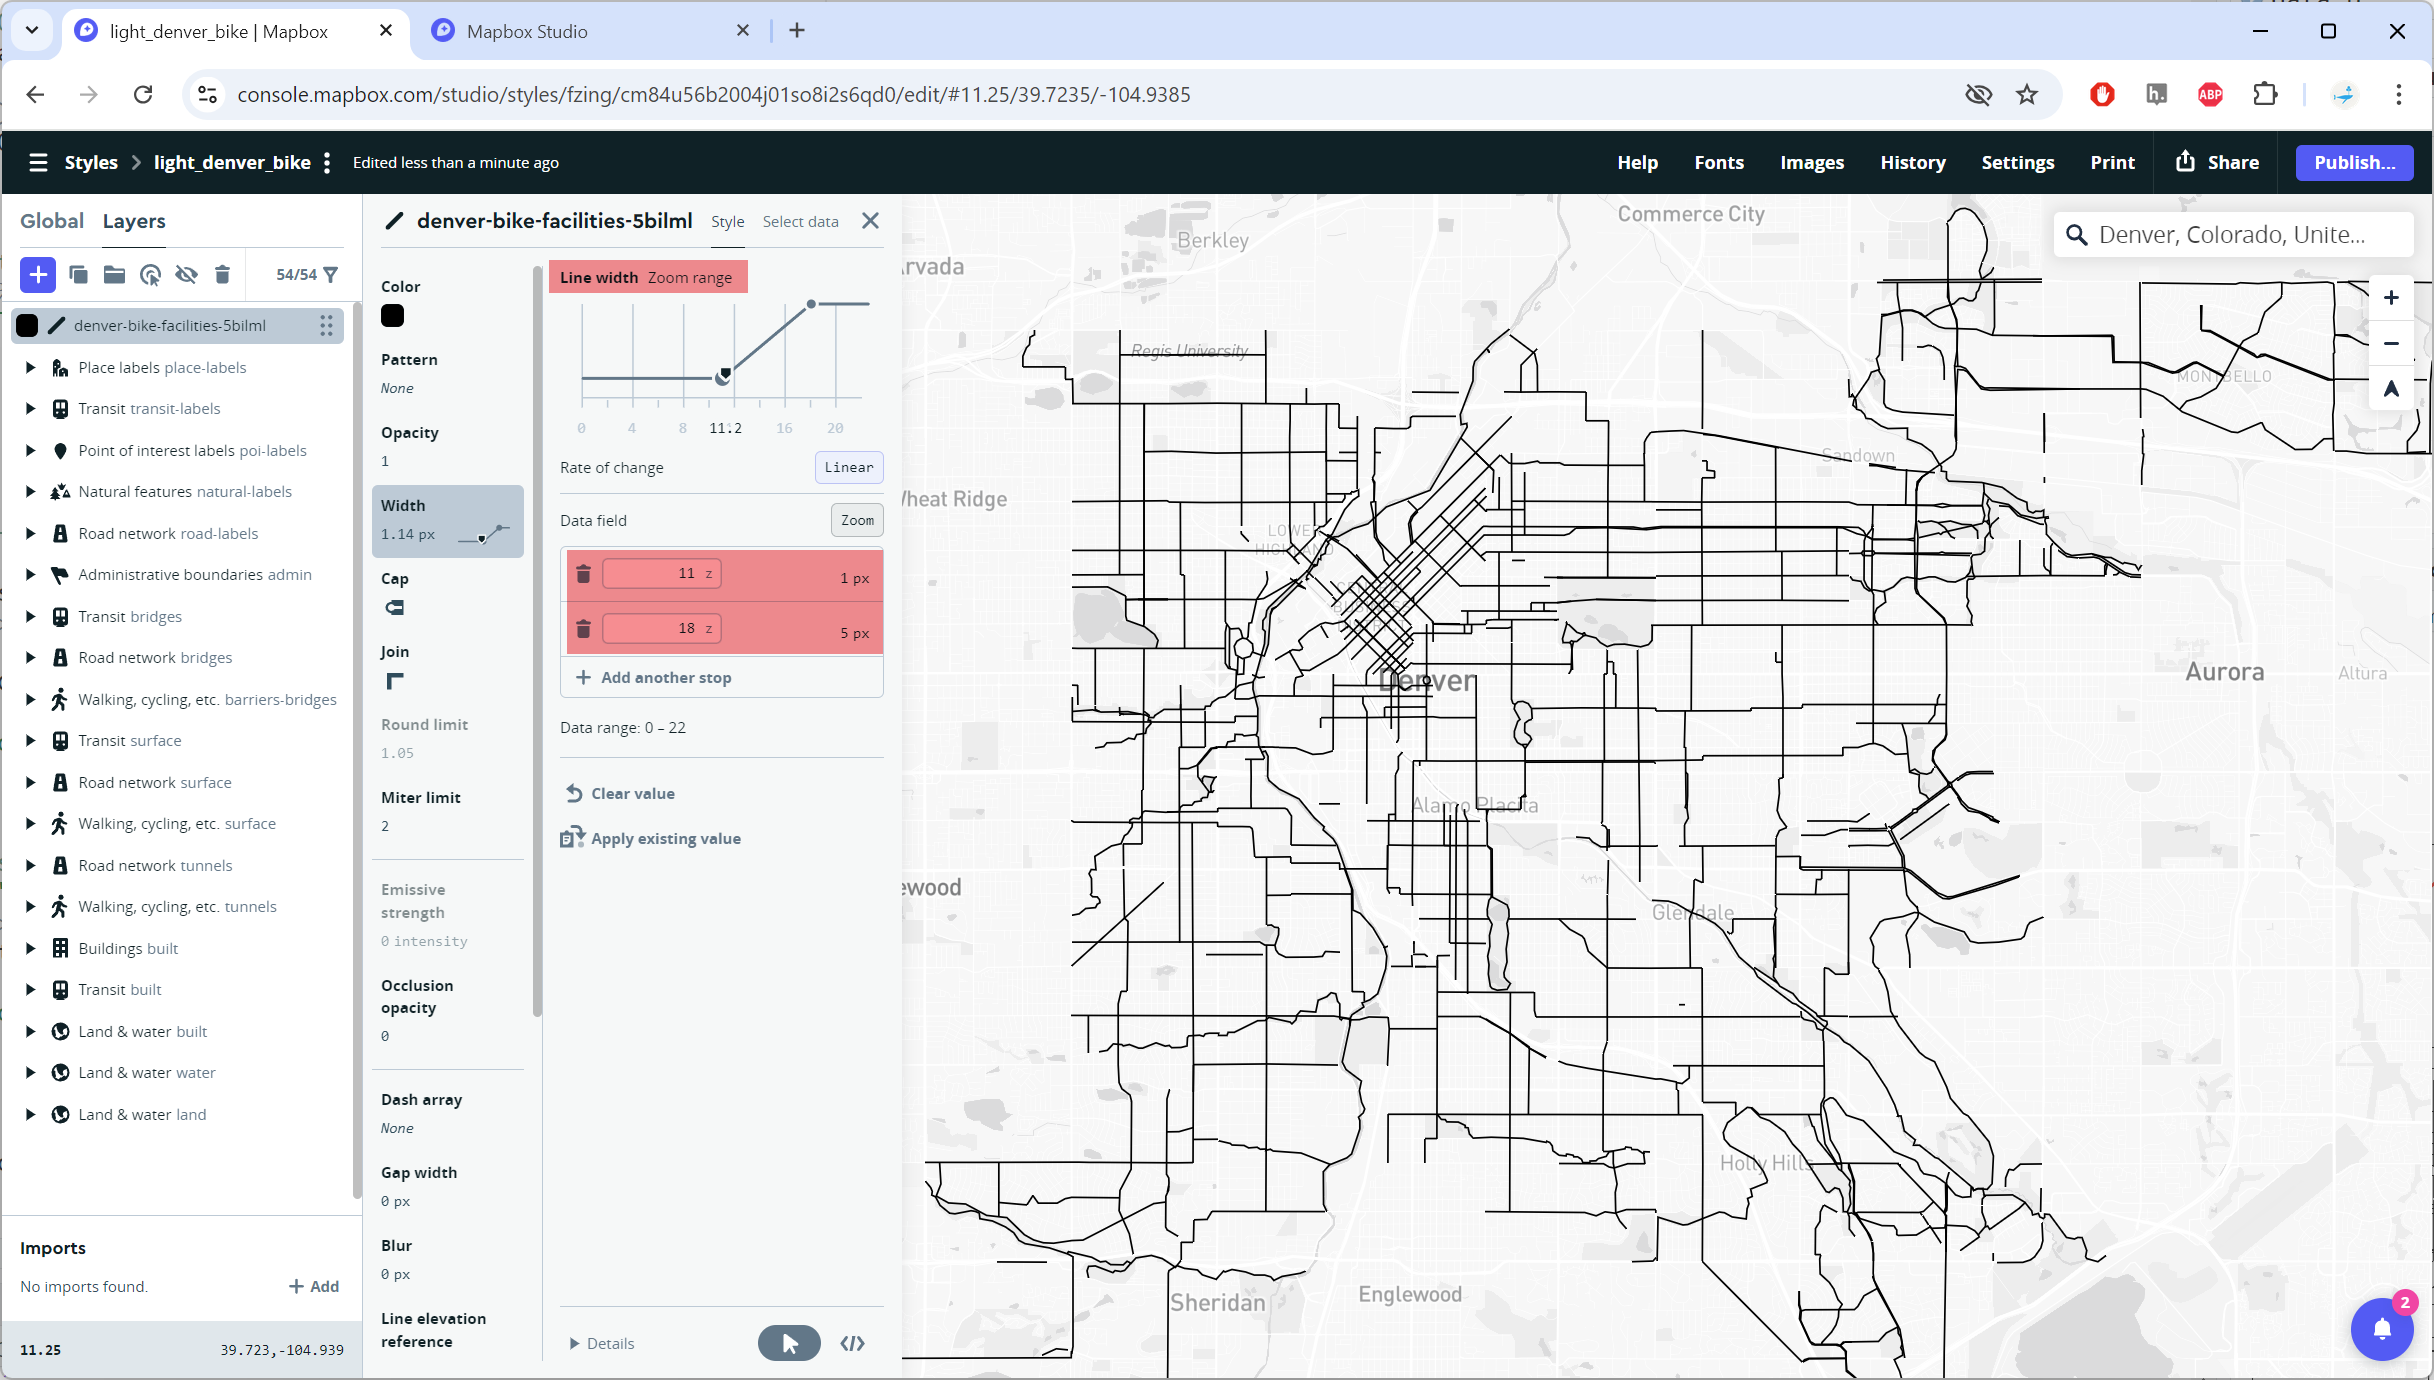This screenshot has width=2434, height=1380.
Task: Click the code view icon
Action: click(x=852, y=1343)
